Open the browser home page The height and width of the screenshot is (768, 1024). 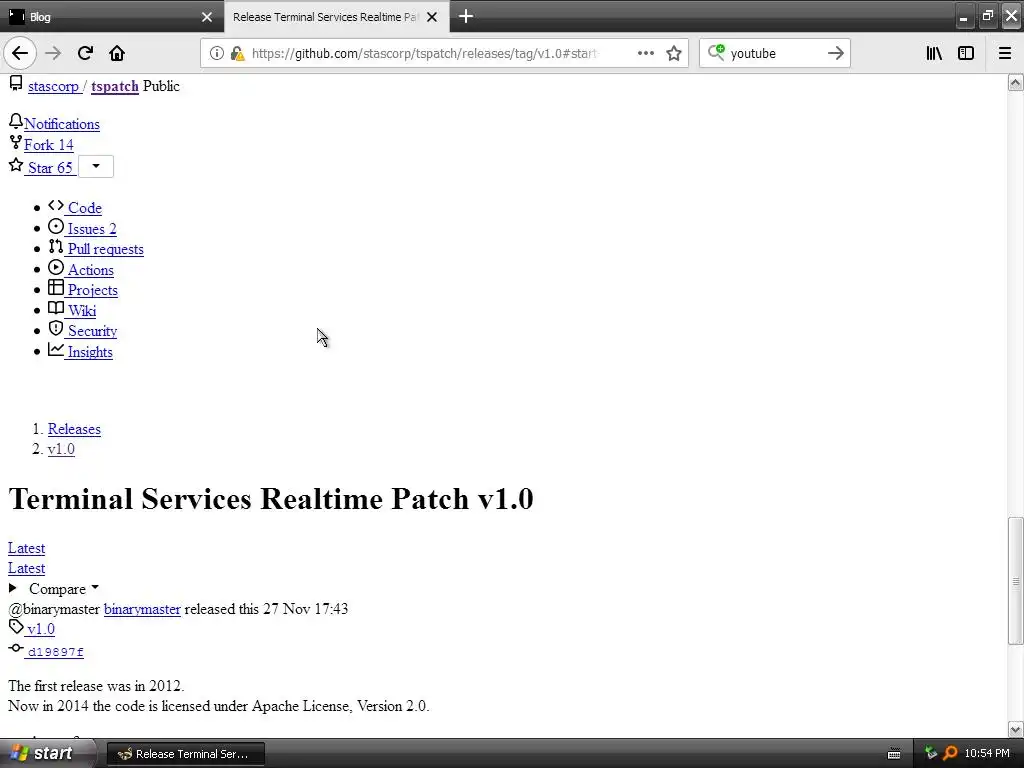(117, 53)
